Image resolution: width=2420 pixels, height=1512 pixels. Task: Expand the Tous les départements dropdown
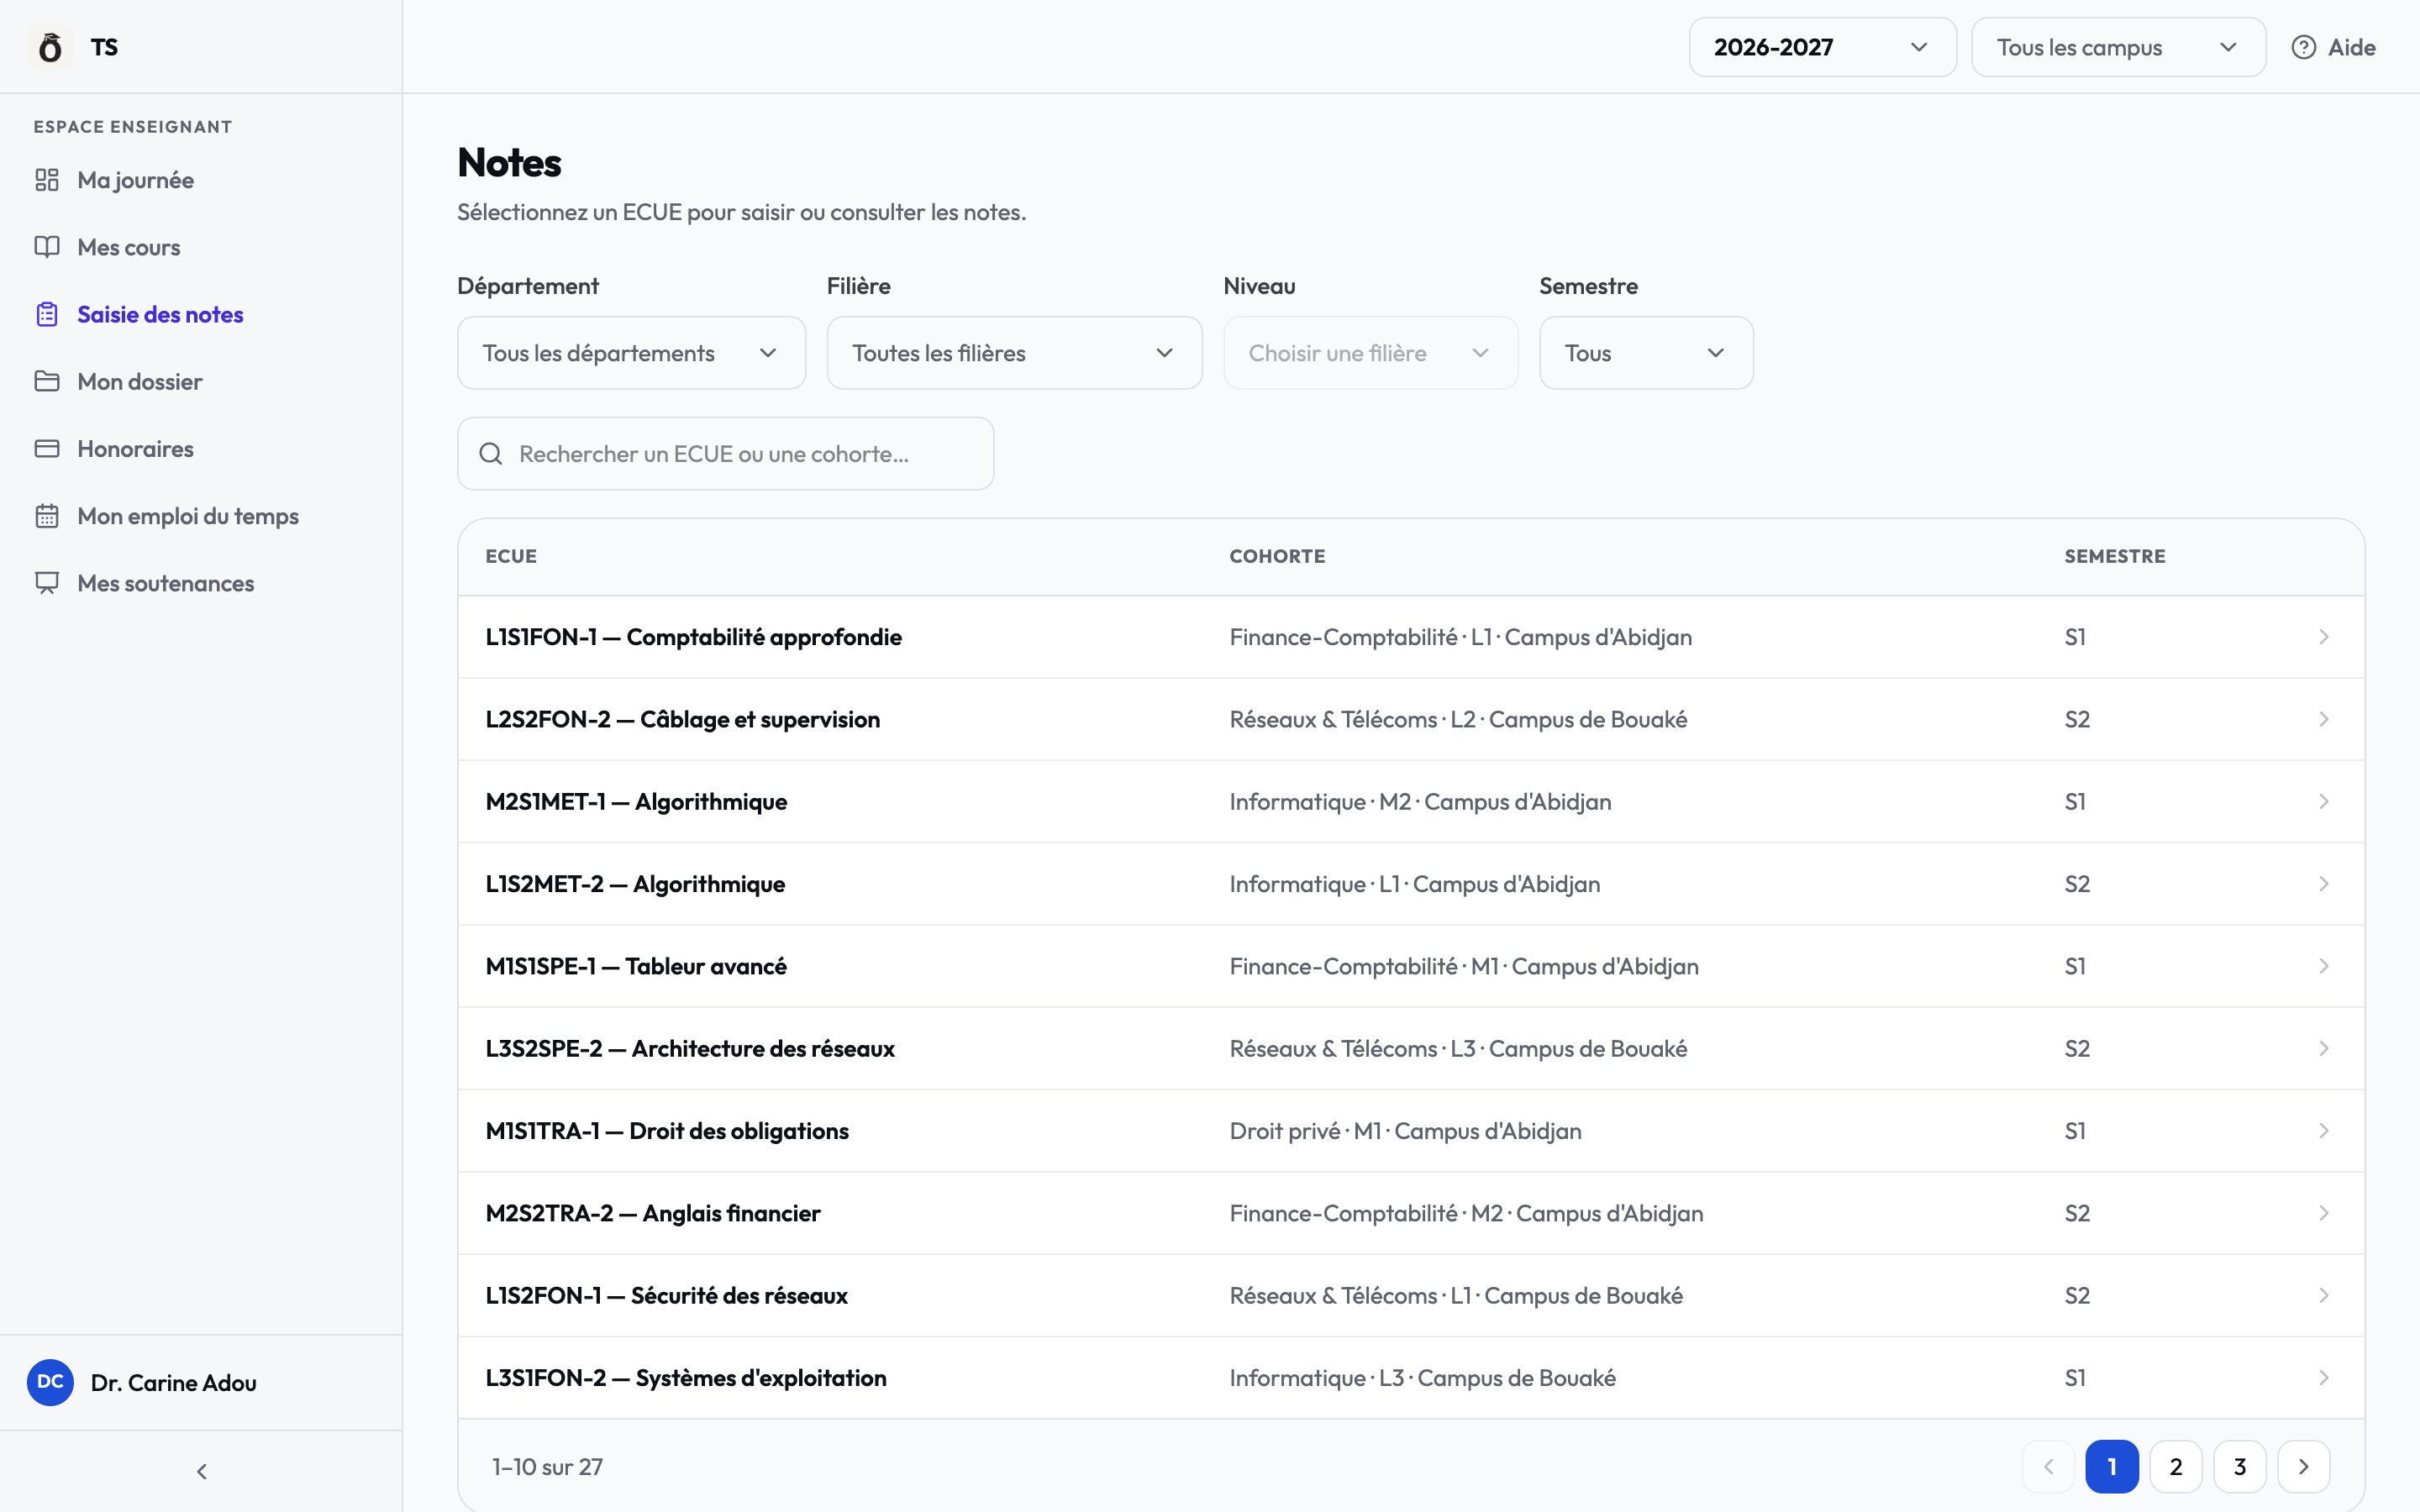pos(631,353)
